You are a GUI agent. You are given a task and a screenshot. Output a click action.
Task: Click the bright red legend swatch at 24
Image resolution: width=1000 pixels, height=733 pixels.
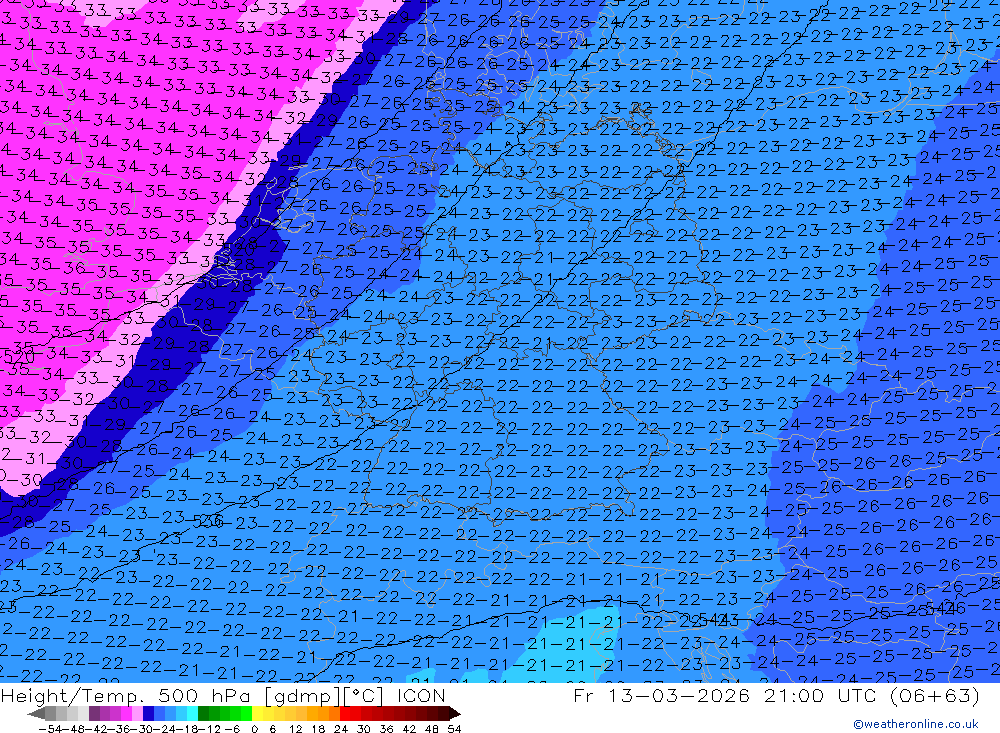tap(345, 713)
